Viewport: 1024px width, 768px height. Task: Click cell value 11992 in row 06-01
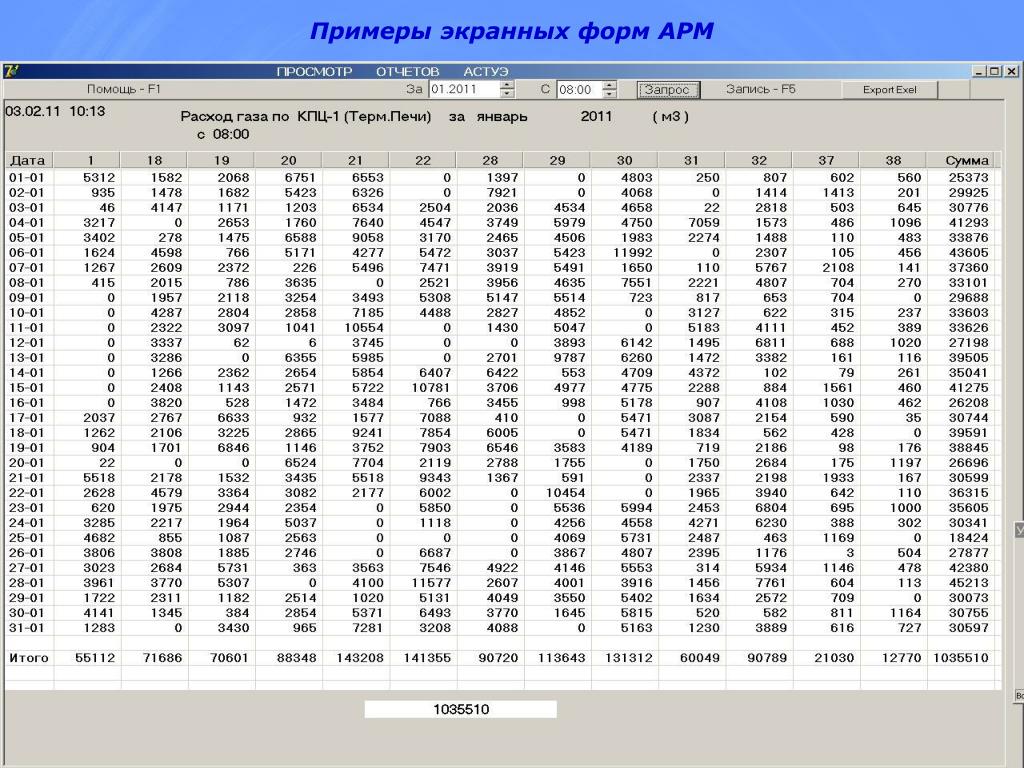pos(632,253)
